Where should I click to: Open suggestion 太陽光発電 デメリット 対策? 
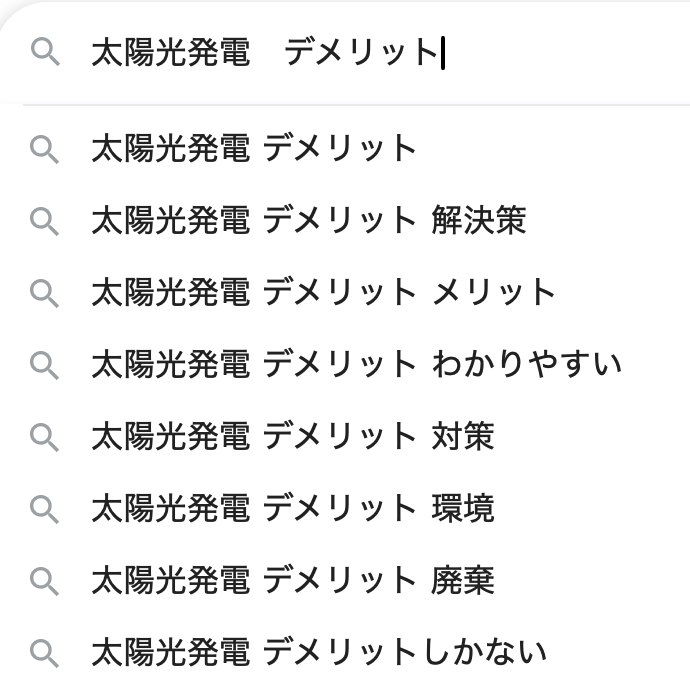292,437
